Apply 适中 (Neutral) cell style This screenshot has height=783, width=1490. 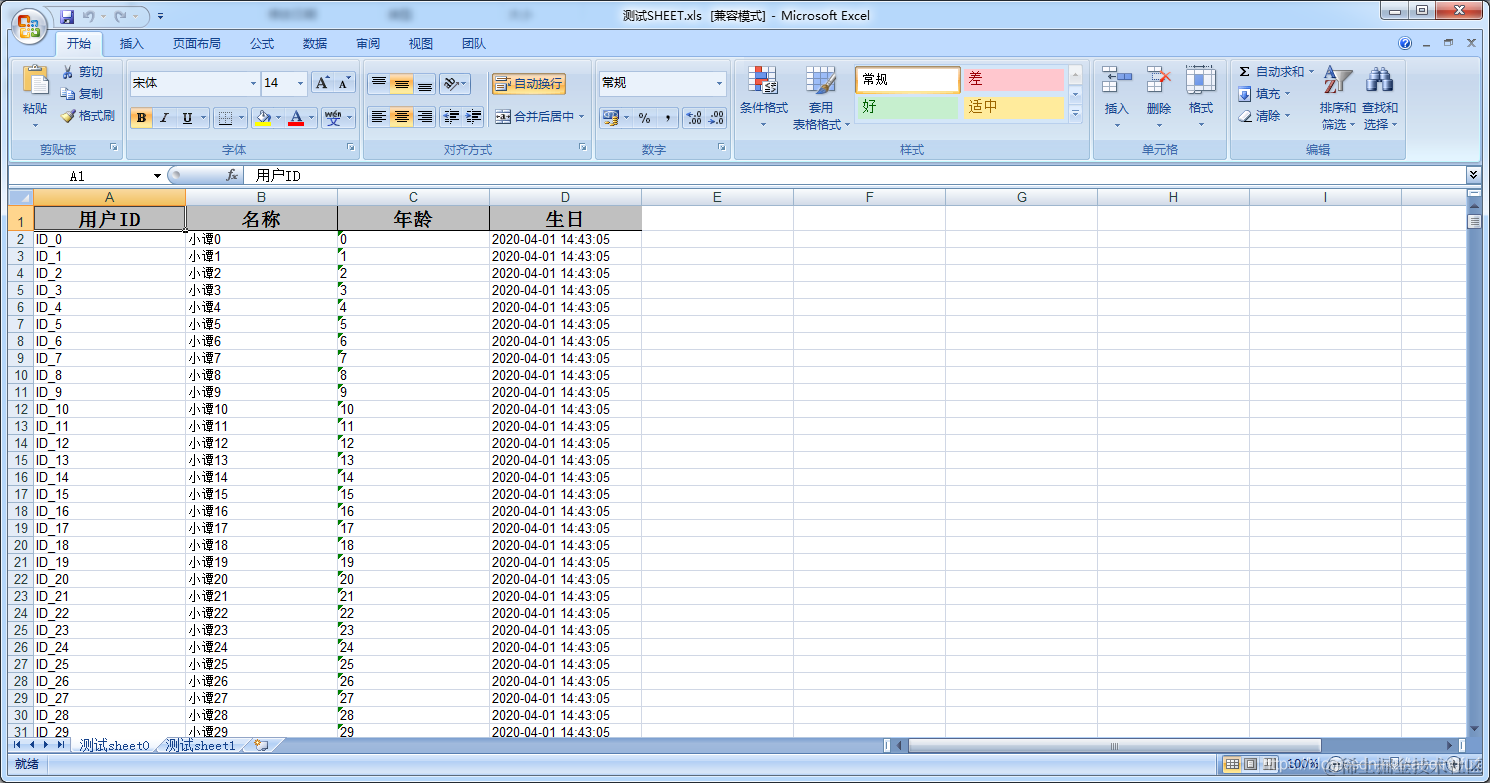pos(1013,107)
